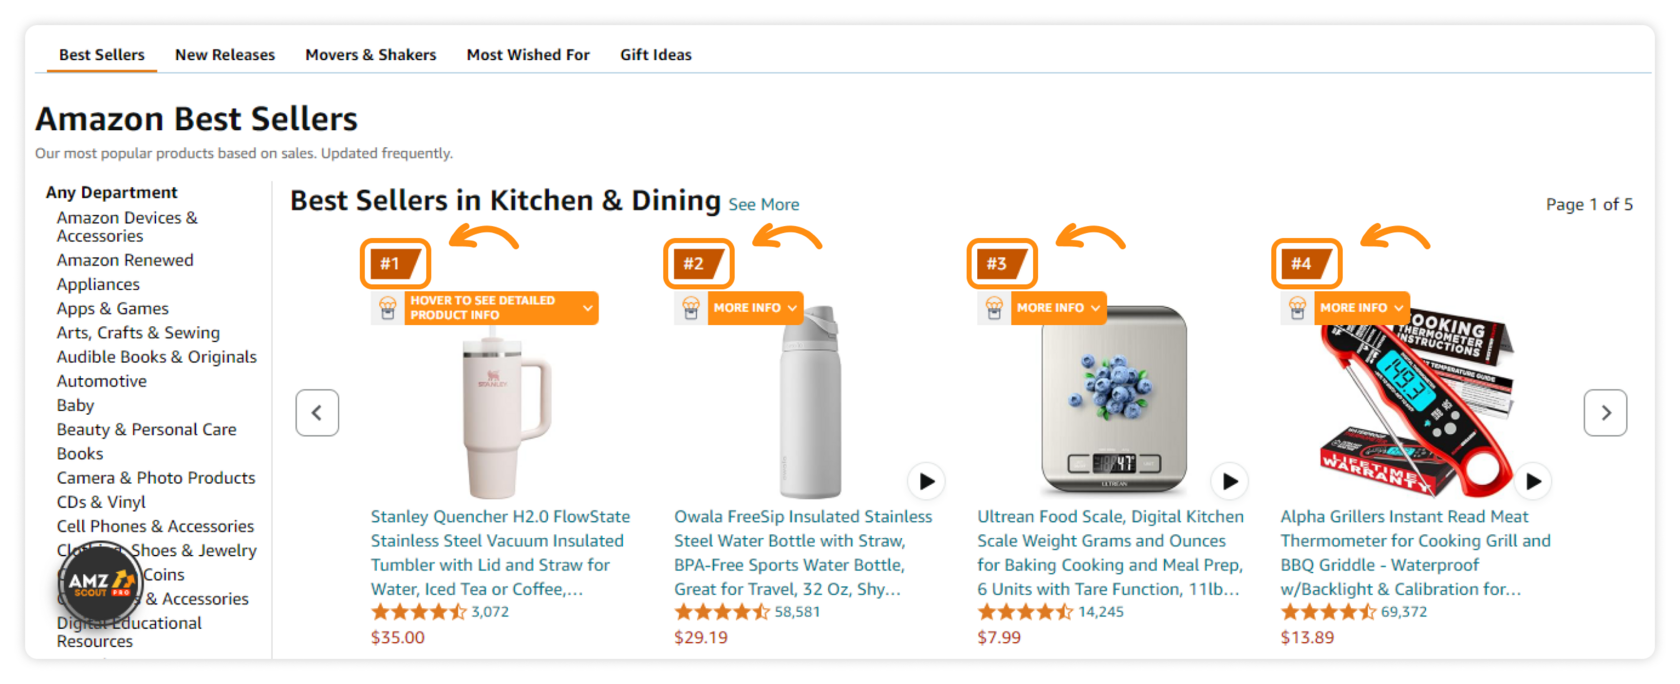Select the Appliances department in the sidebar
Viewport: 1680px width, 684px height.
[x=98, y=284]
